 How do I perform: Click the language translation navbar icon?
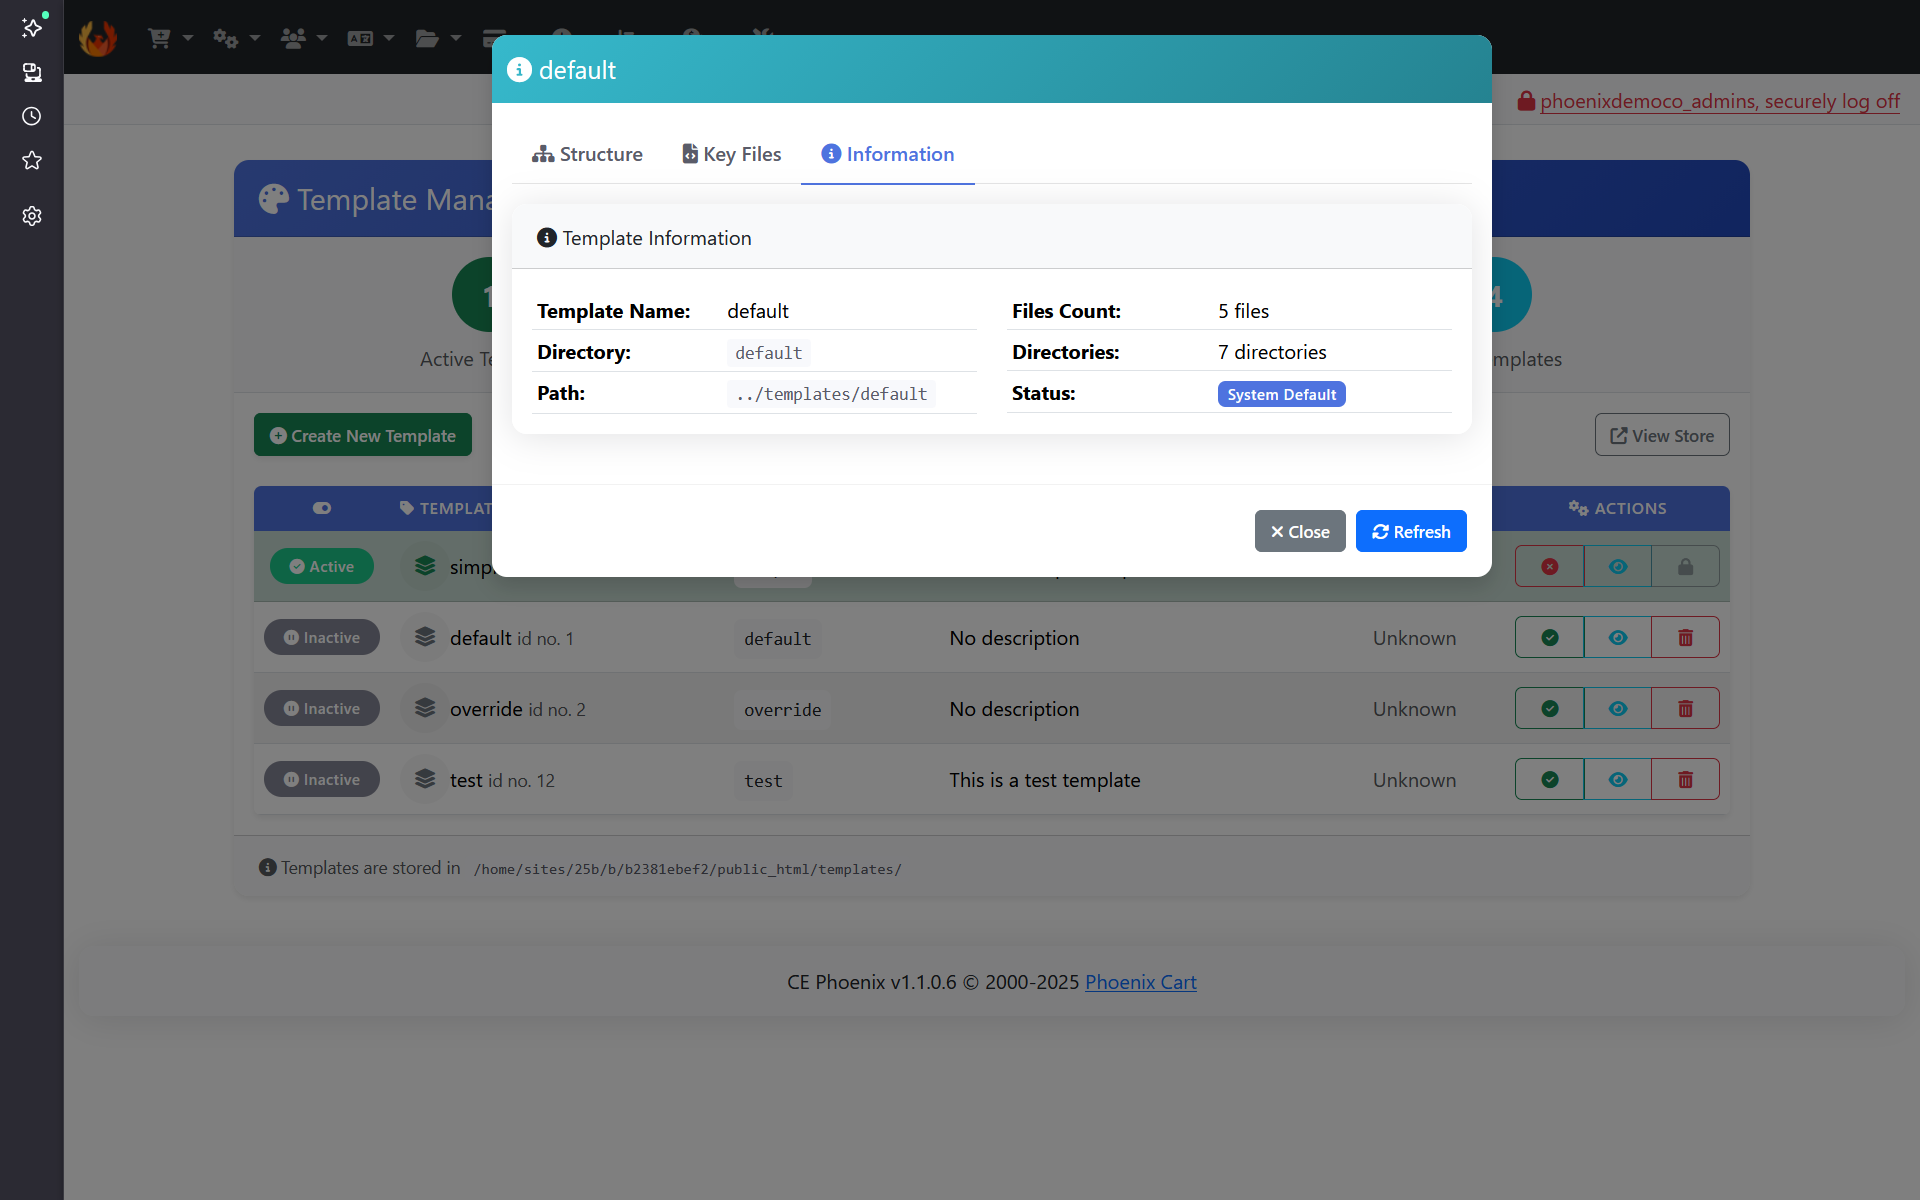point(360,38)
